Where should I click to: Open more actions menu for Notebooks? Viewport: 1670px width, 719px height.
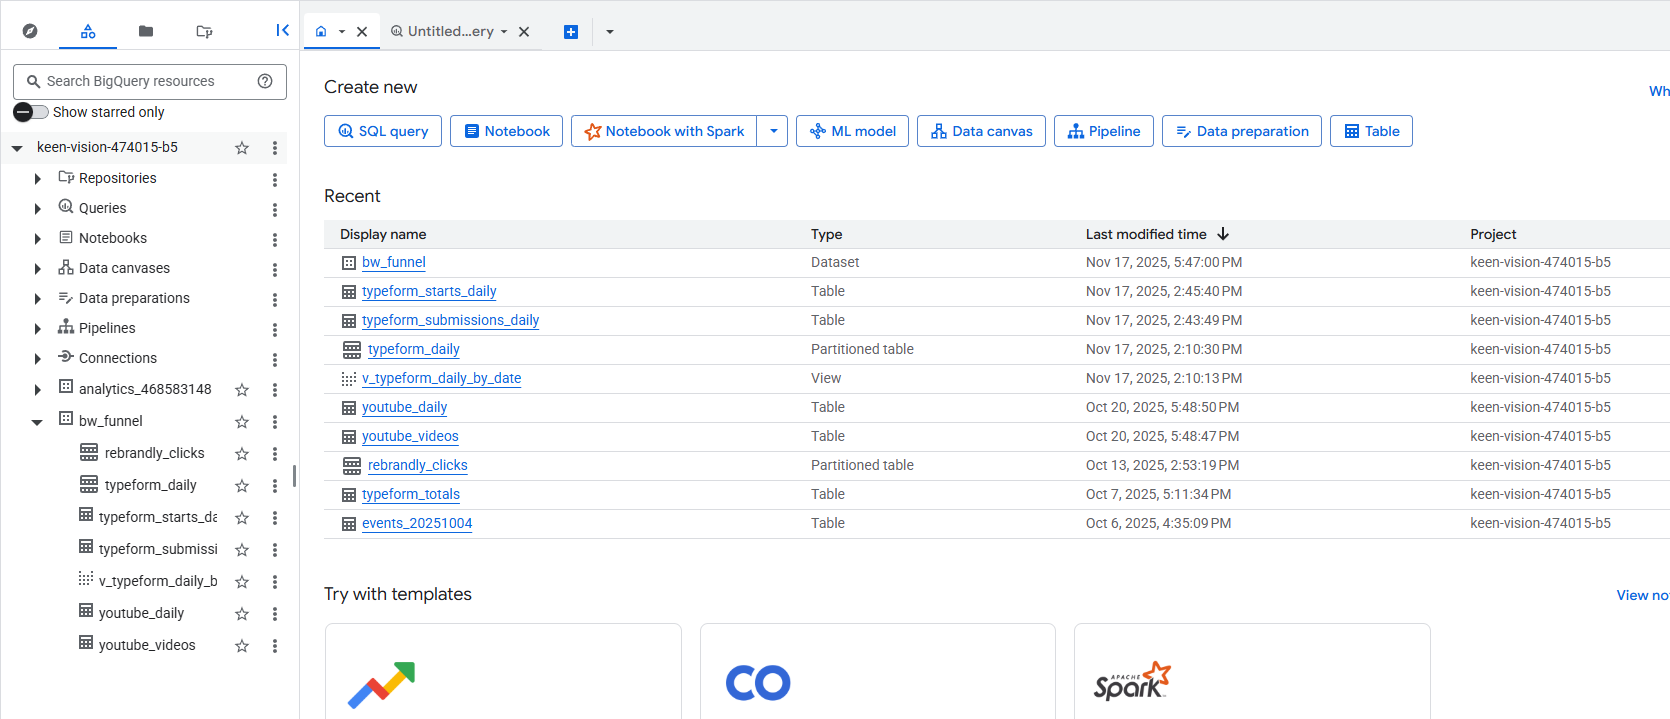[x=275, y=240]
